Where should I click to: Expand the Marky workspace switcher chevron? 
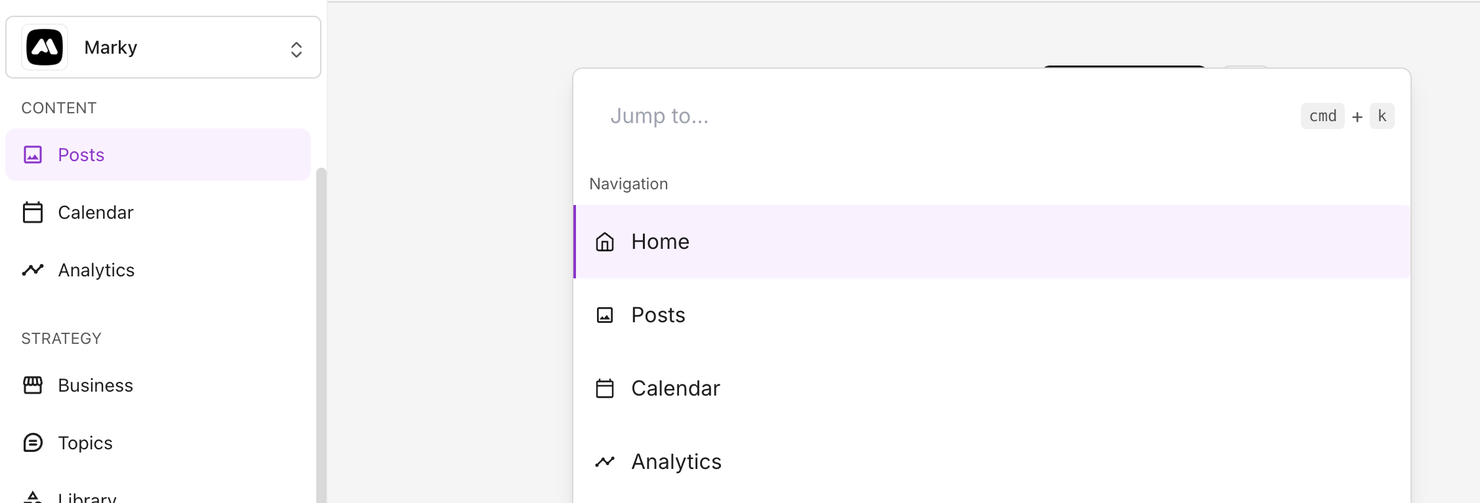pyautogui.click(x=296, y=49)
